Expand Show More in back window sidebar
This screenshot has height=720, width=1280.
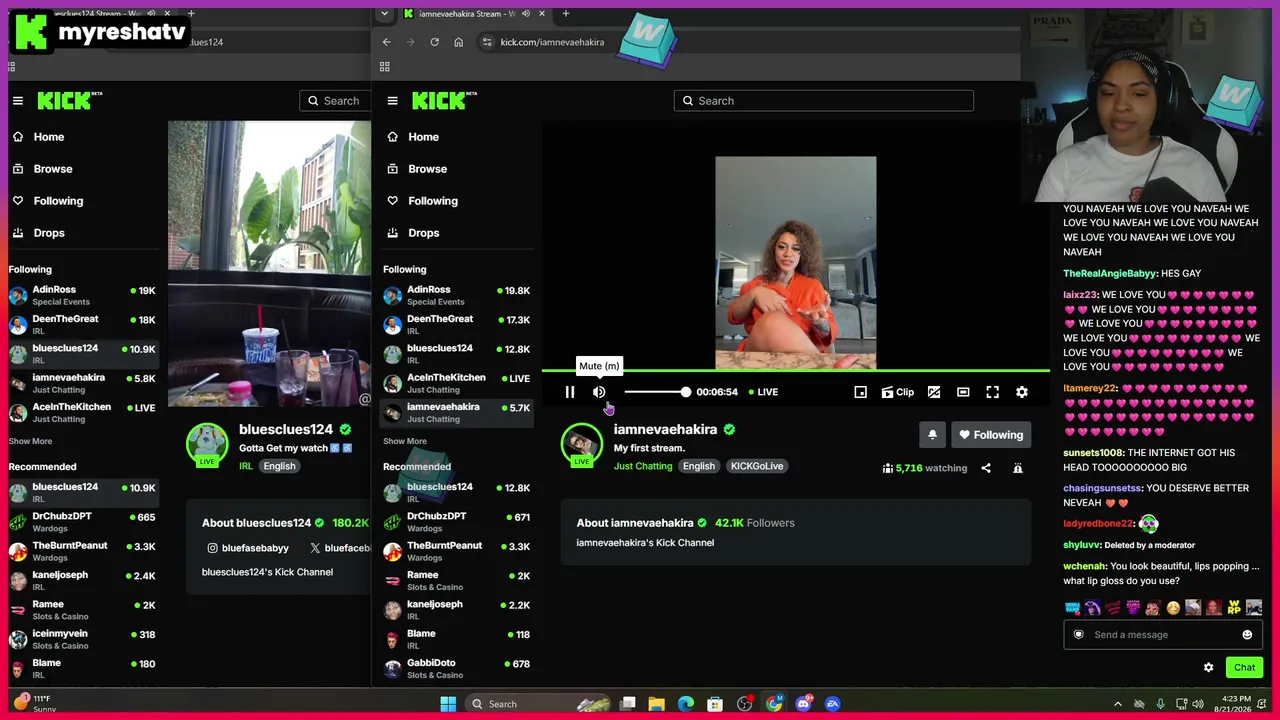point(30,441)
